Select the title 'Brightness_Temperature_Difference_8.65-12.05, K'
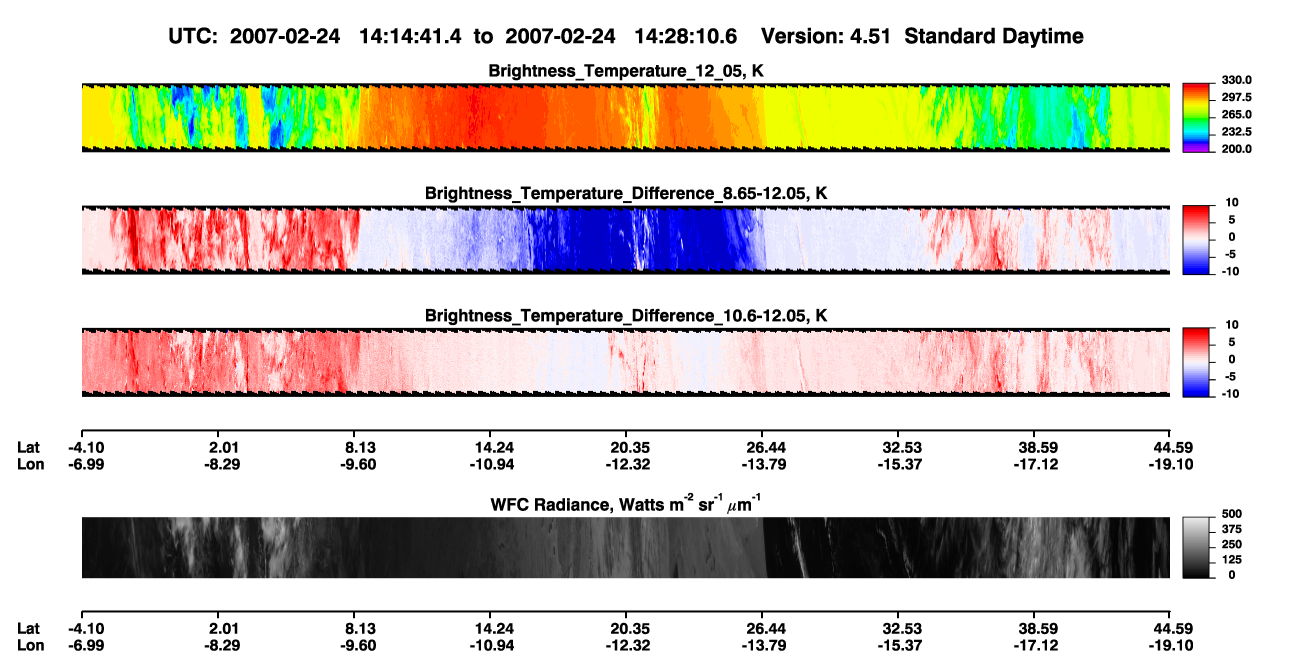This screenshot has height=667, width=1300. (626, 193)
